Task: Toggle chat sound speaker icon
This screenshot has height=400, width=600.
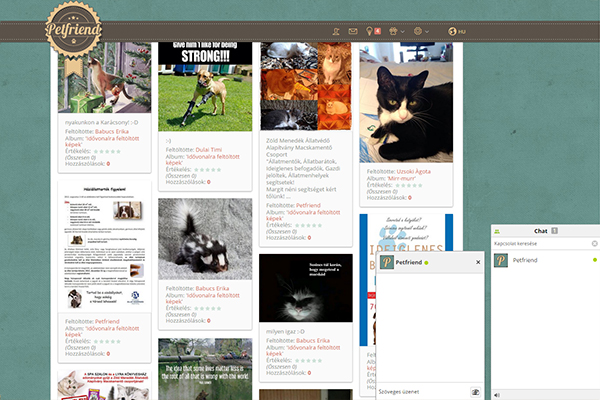Action: tap(497, 392)
